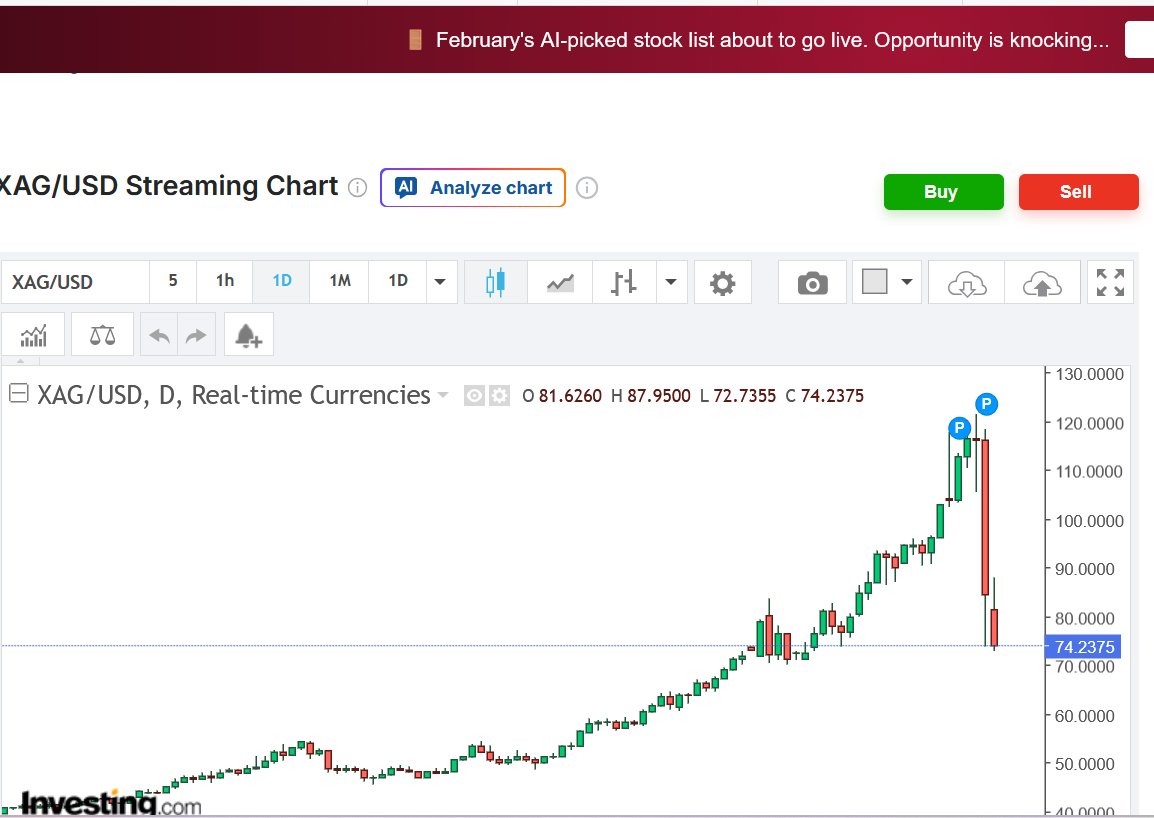This screenshot has height=818, width=1154.
Task: Click the lower P marker on chart
Action: [x=959, y=428]
